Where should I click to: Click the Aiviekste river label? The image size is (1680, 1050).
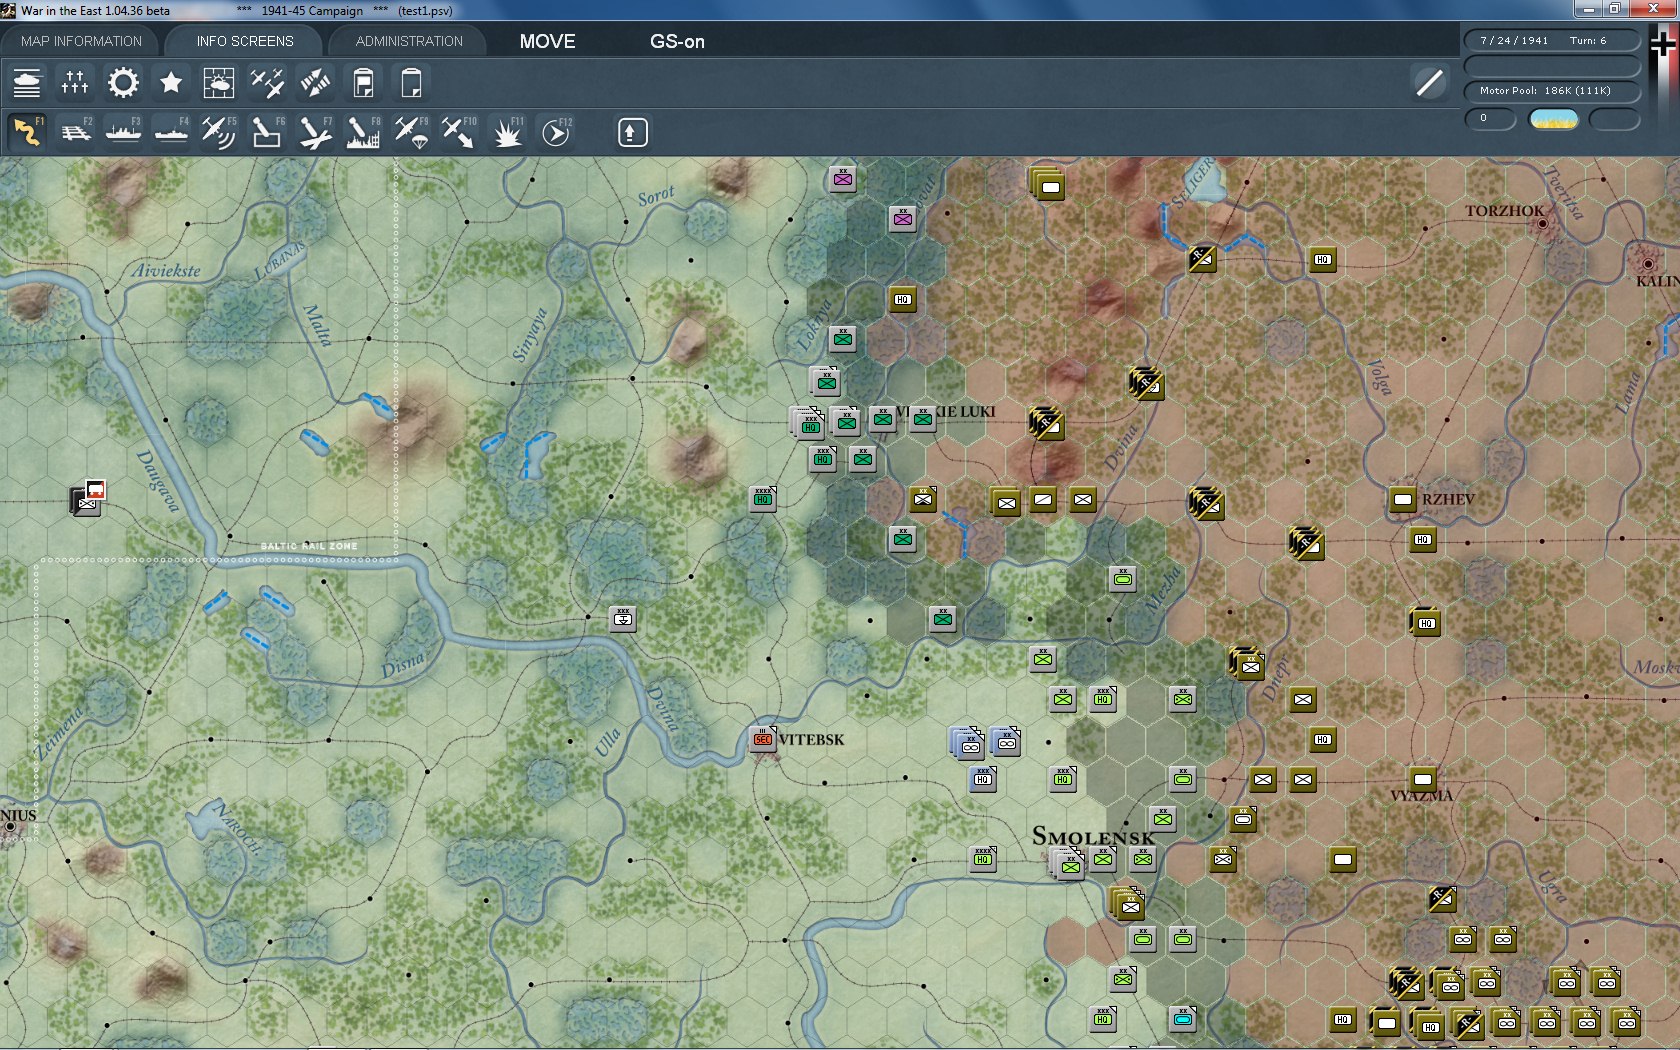(x=167, y=270)
